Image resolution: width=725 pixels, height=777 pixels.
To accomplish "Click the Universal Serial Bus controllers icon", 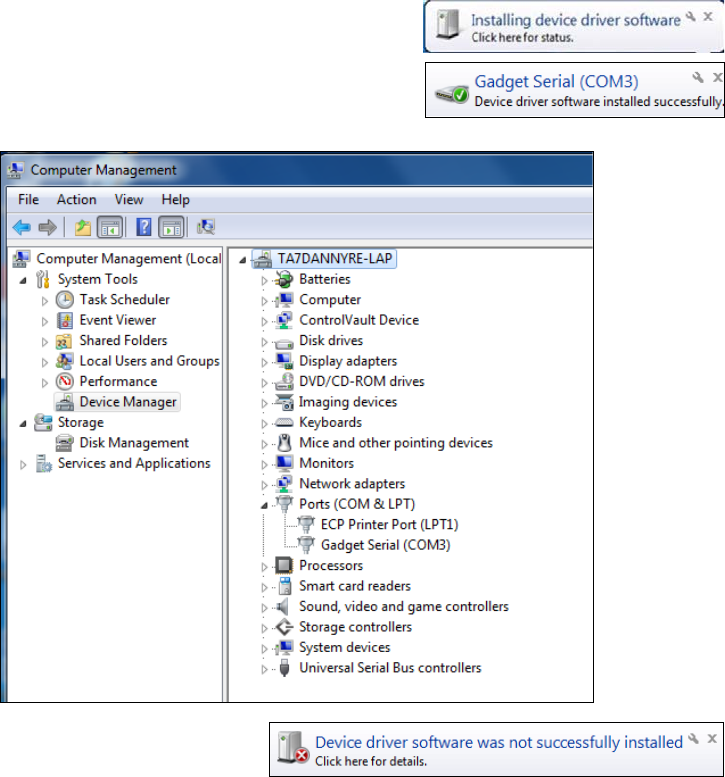I will 284,668.
